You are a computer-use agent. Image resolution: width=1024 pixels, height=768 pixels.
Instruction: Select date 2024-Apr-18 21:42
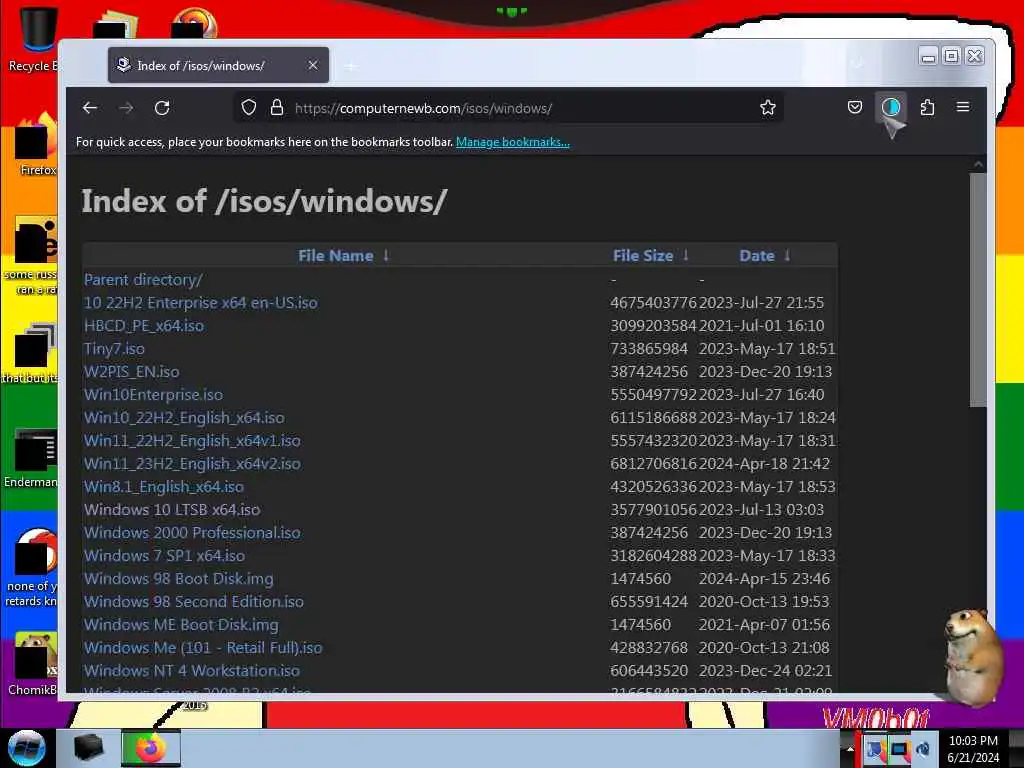point(764,464)
